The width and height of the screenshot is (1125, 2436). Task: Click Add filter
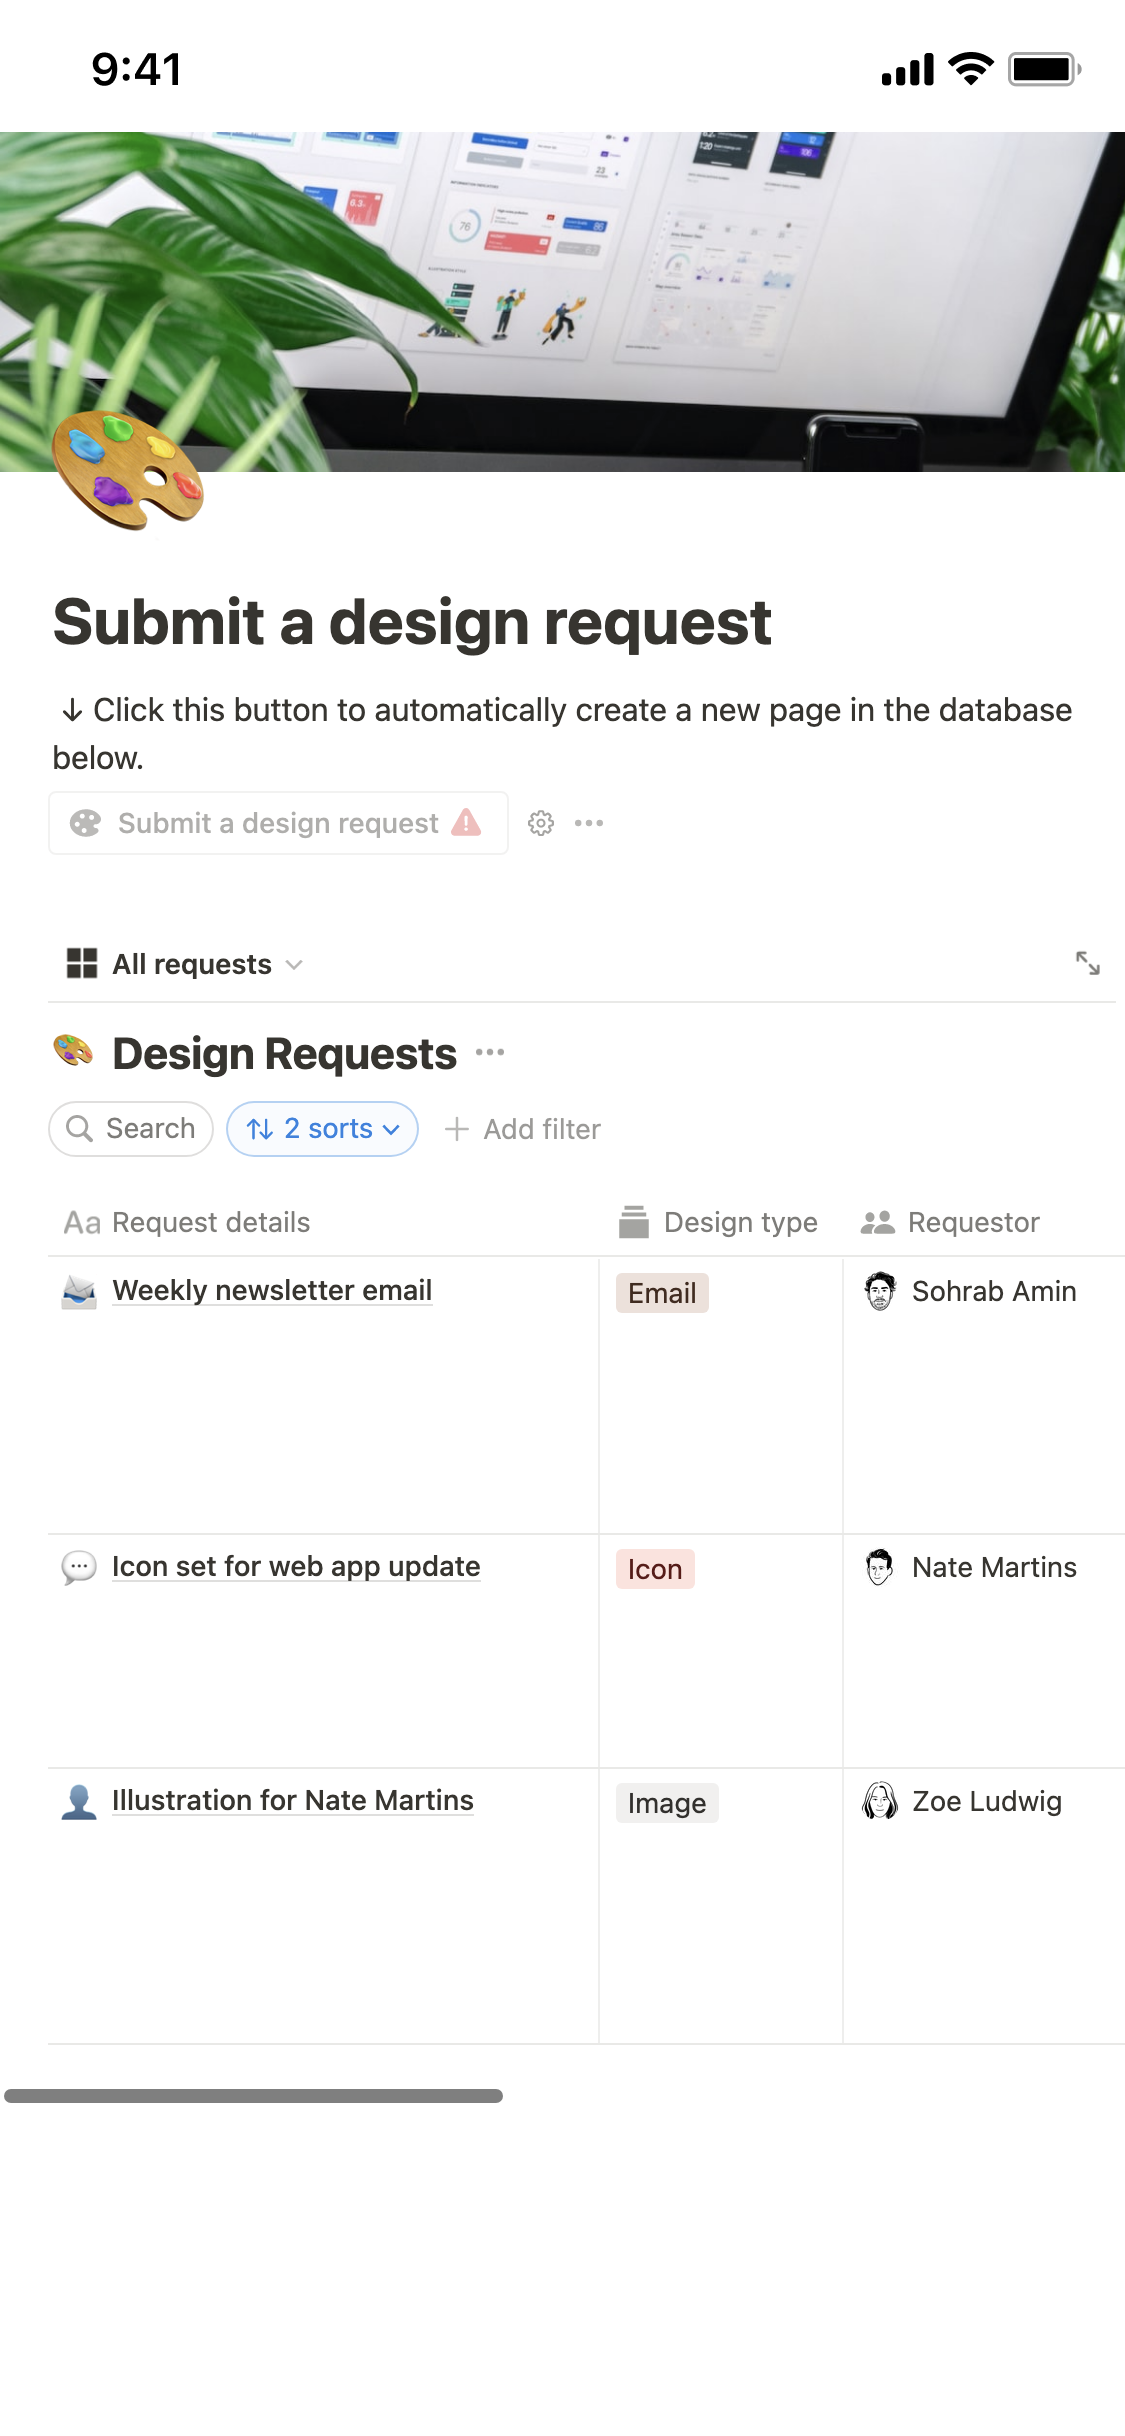click(x=523, y=1129)
